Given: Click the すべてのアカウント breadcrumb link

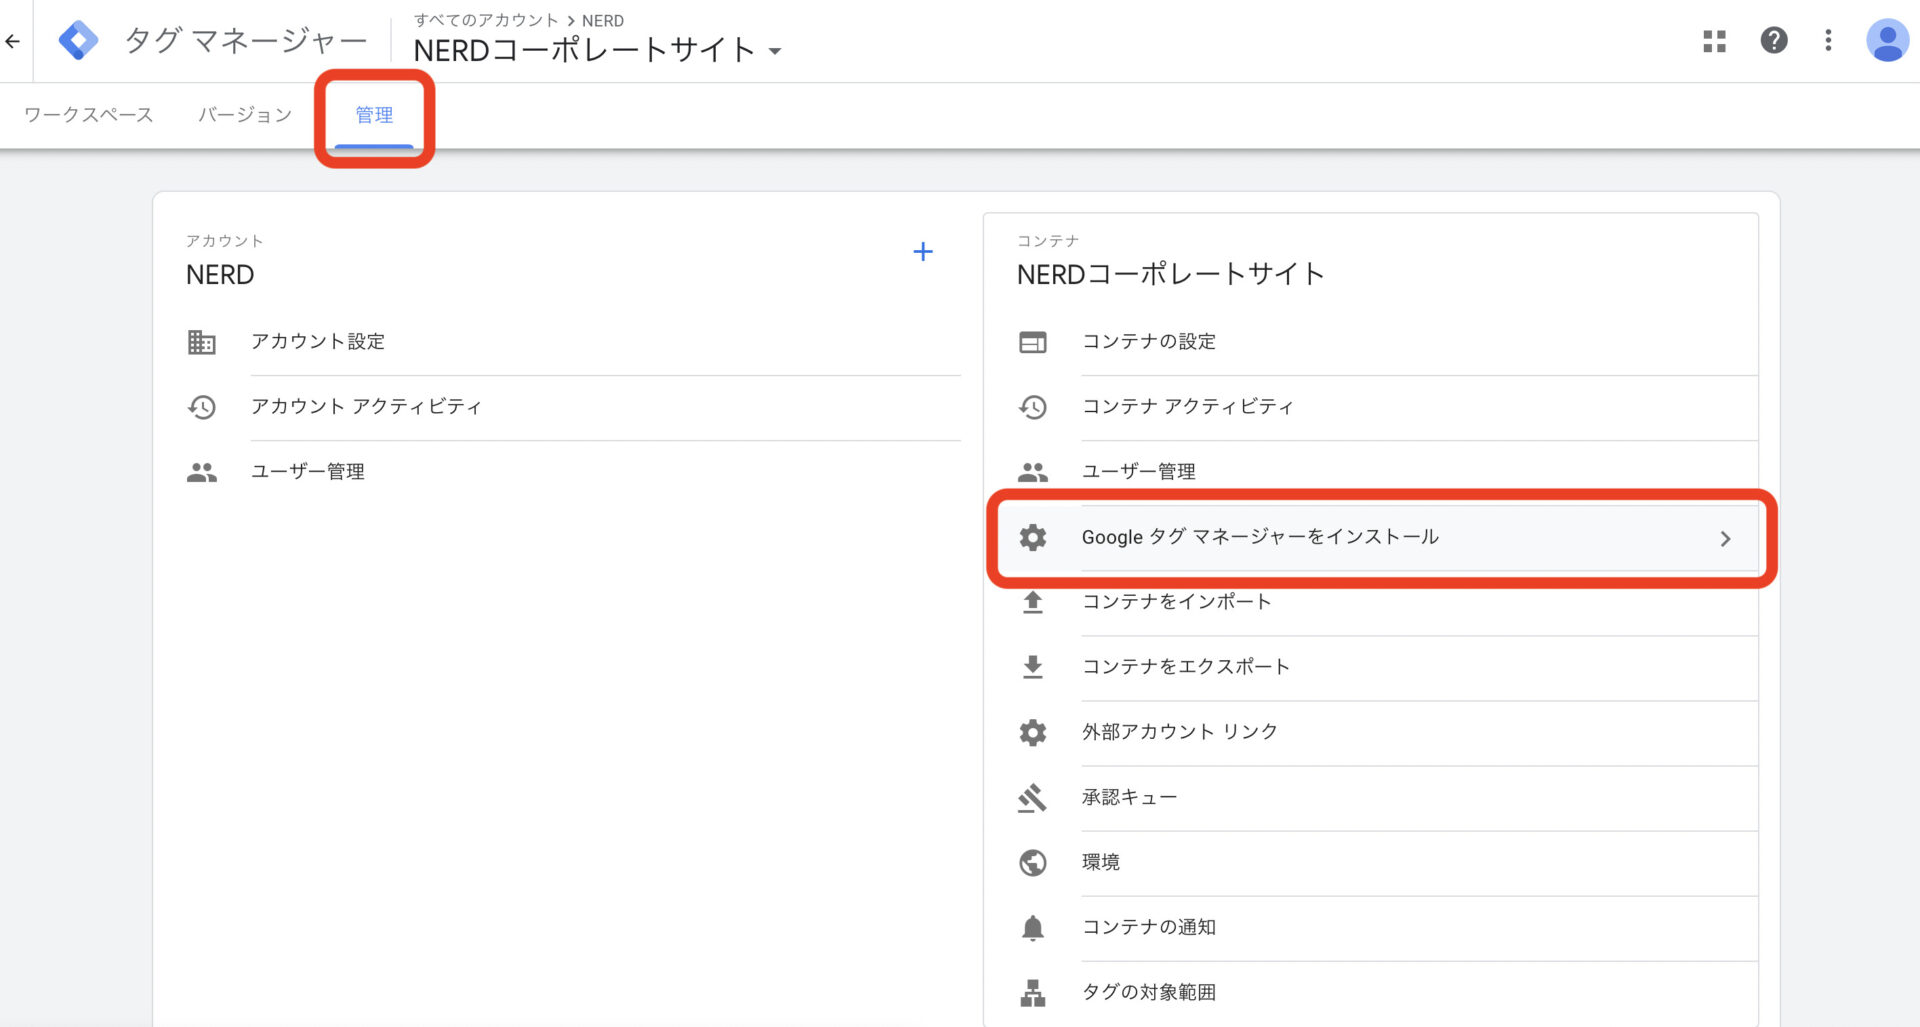Looking at the screenshot, I should 486,20.
